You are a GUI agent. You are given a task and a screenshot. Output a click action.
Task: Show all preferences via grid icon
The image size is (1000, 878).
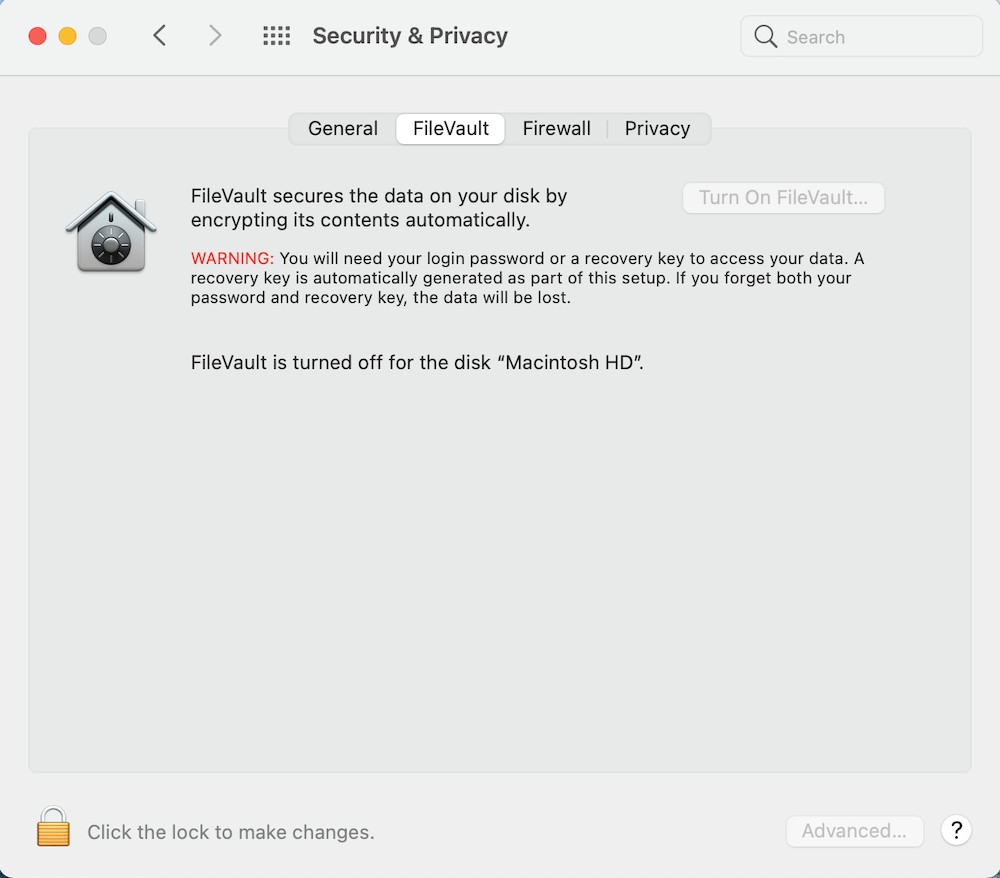[276, 36]
